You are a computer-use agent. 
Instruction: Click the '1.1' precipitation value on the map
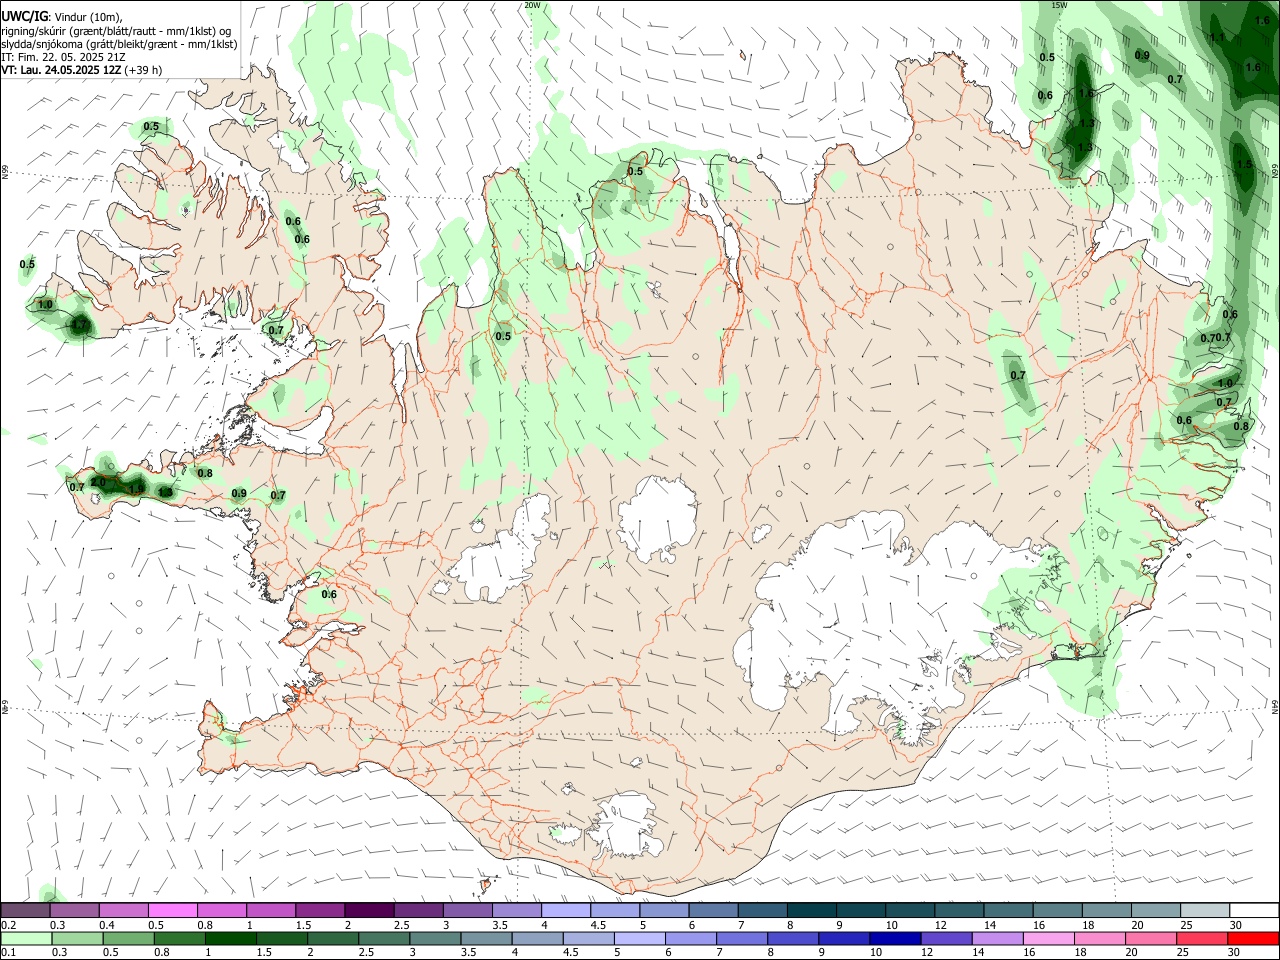[1217, 37]
